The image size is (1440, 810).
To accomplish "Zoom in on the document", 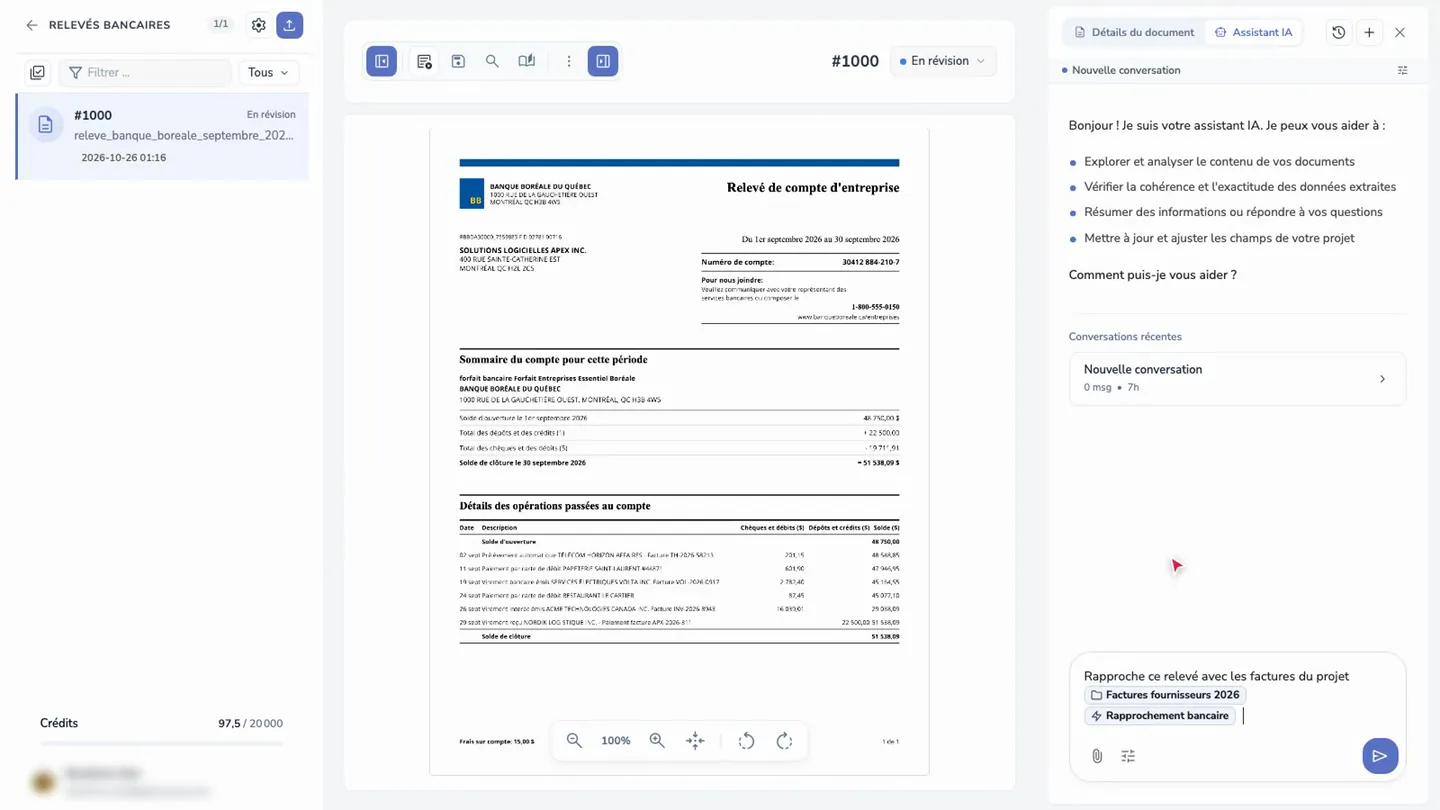I will click(x=657, y=741).
